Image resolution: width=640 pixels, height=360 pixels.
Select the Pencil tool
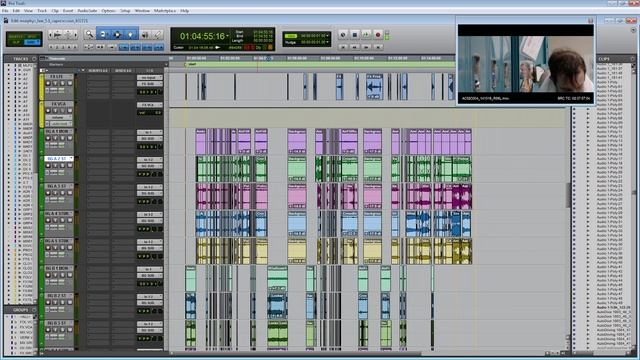coord(158,35)
